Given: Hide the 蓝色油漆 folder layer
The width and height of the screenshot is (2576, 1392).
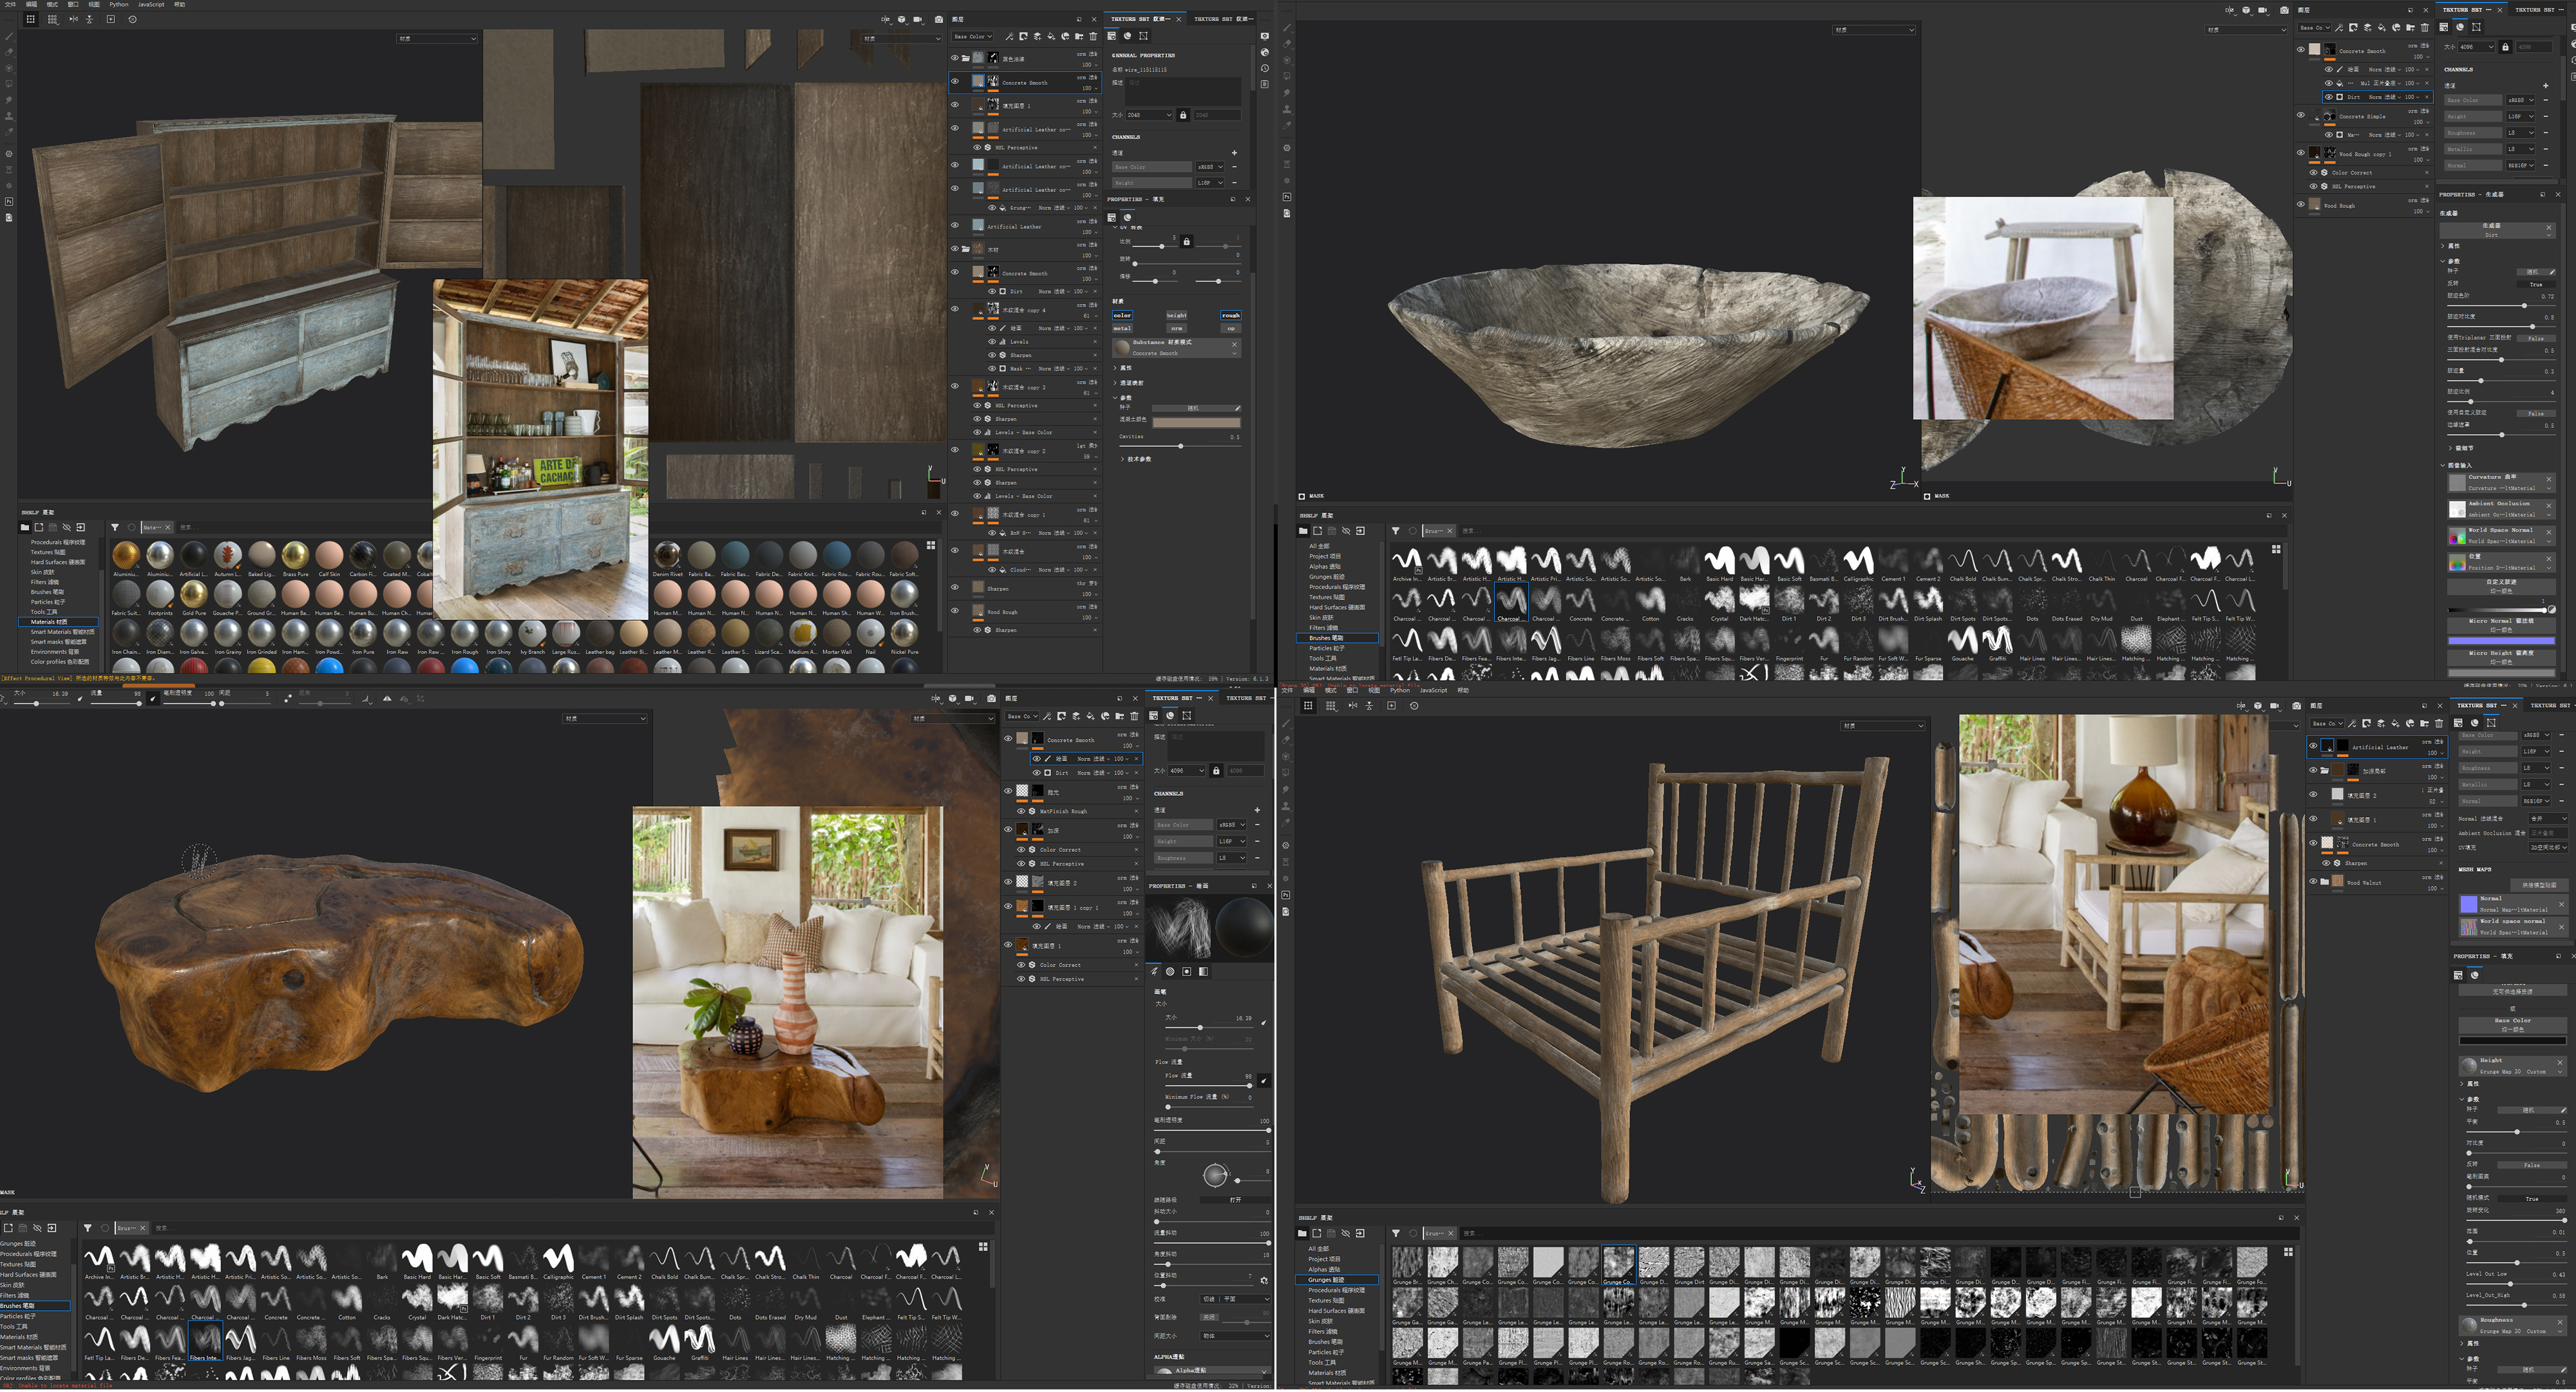Looking at the screenshot, I should [954, 58].
